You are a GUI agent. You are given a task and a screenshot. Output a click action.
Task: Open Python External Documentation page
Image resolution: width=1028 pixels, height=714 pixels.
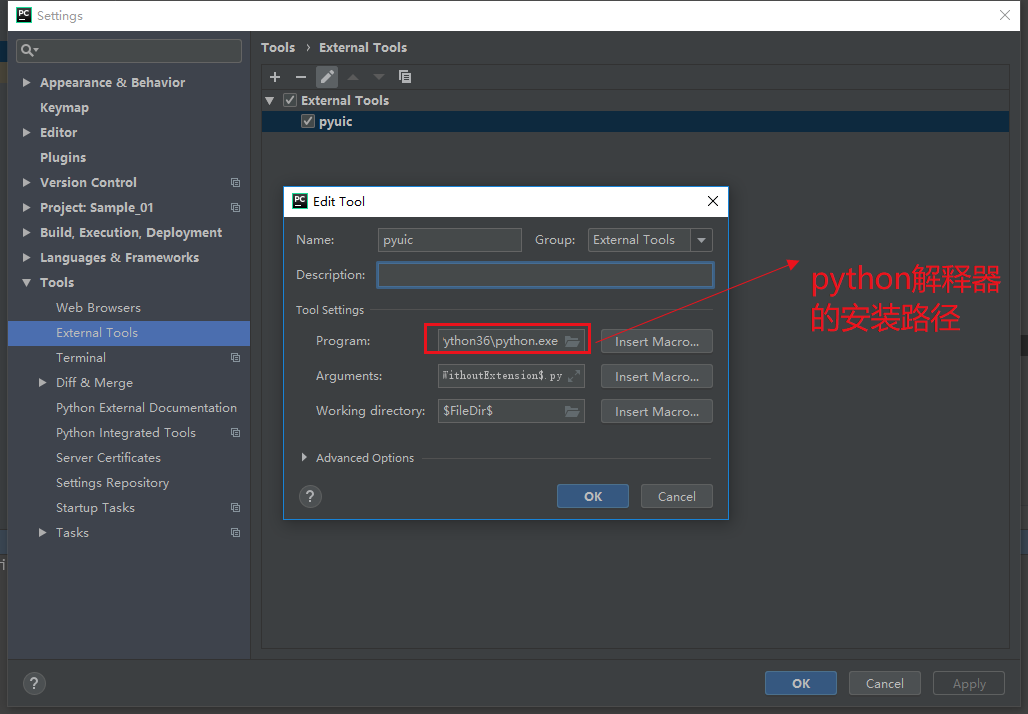tap(146, 408)
